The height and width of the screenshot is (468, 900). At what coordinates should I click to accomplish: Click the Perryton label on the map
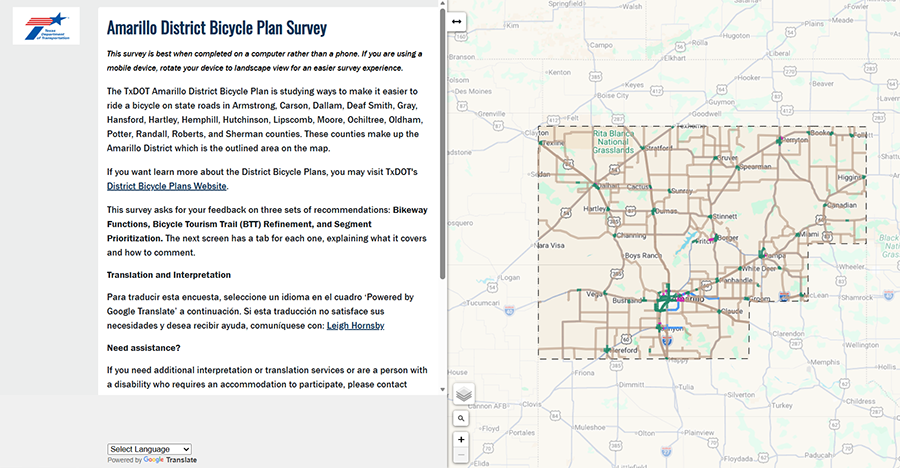point(794,140)
